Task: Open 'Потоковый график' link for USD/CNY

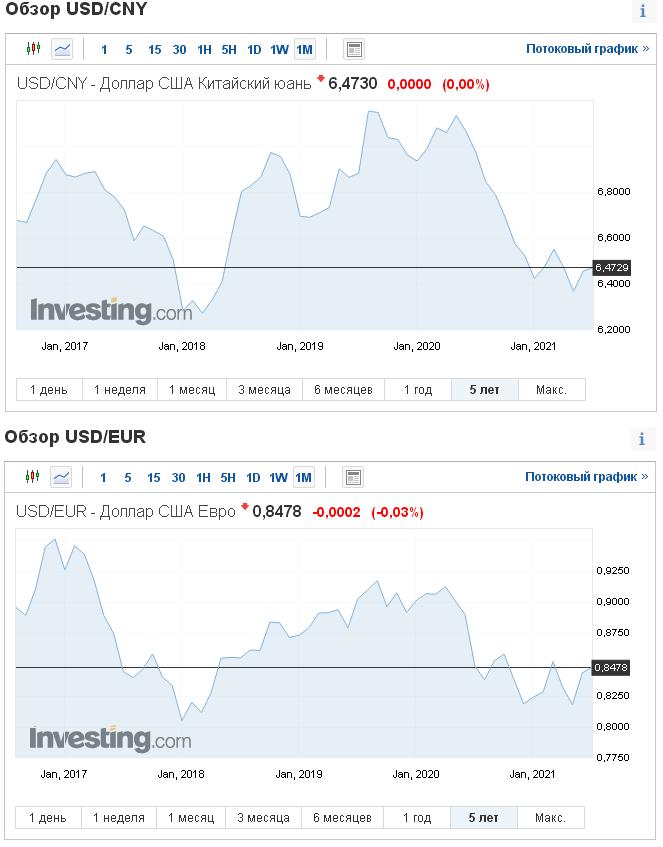Action: [x=587, y=49]
